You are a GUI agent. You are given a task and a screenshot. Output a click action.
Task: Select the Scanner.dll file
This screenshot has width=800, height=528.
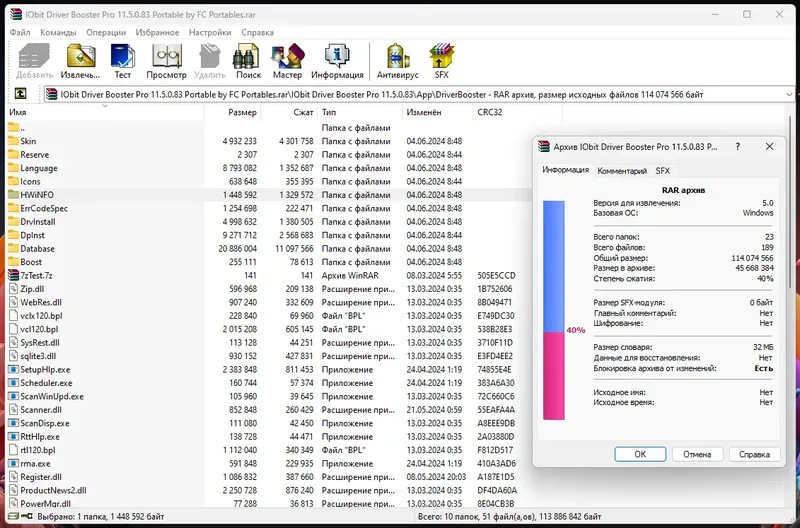(41, 410)
